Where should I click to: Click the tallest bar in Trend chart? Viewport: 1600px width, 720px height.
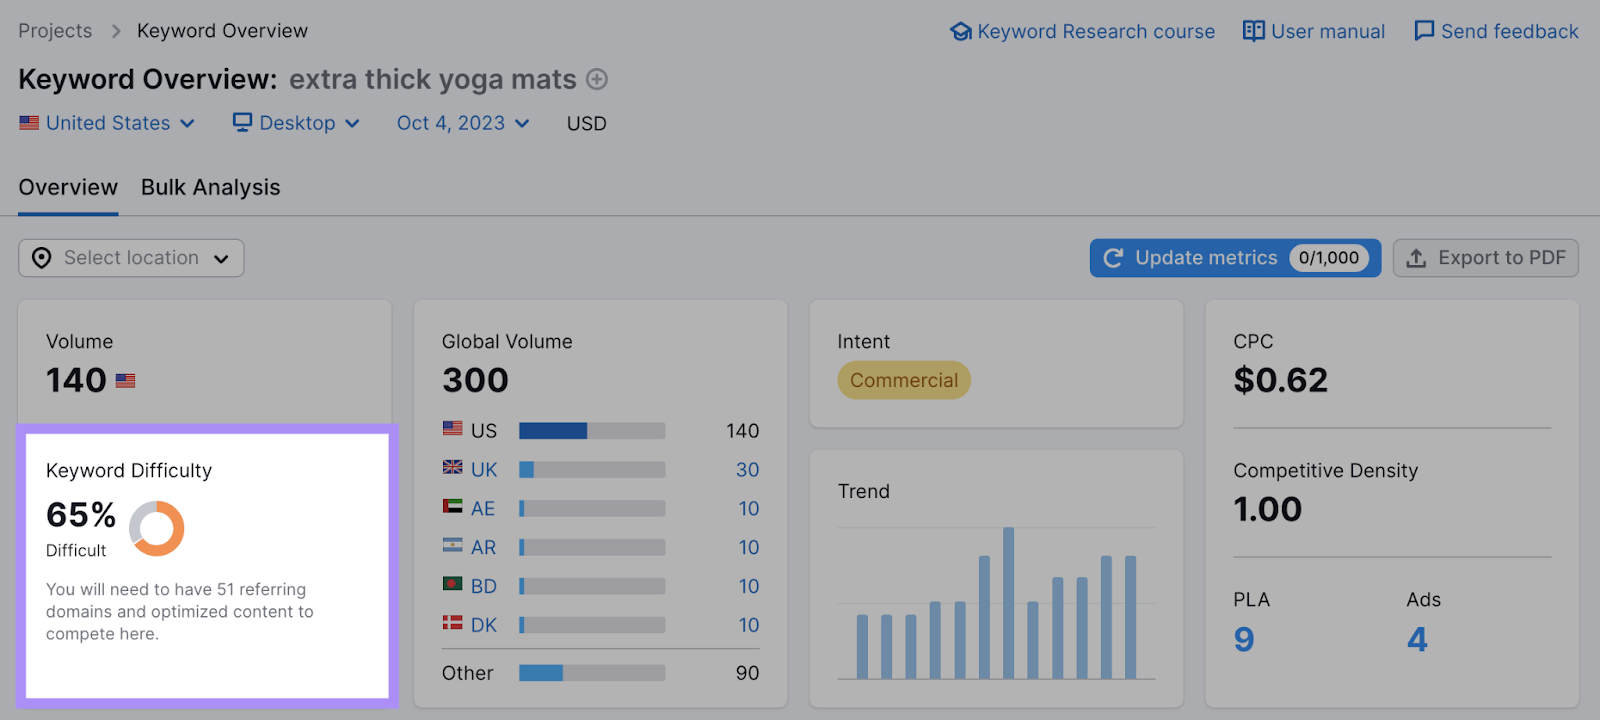coord(1008,603)
